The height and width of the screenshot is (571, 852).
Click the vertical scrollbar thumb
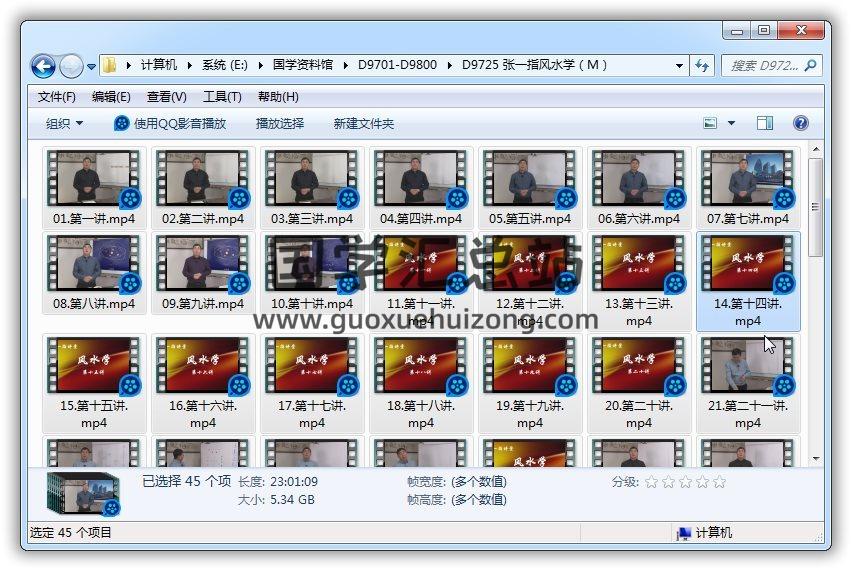point(816,207)
